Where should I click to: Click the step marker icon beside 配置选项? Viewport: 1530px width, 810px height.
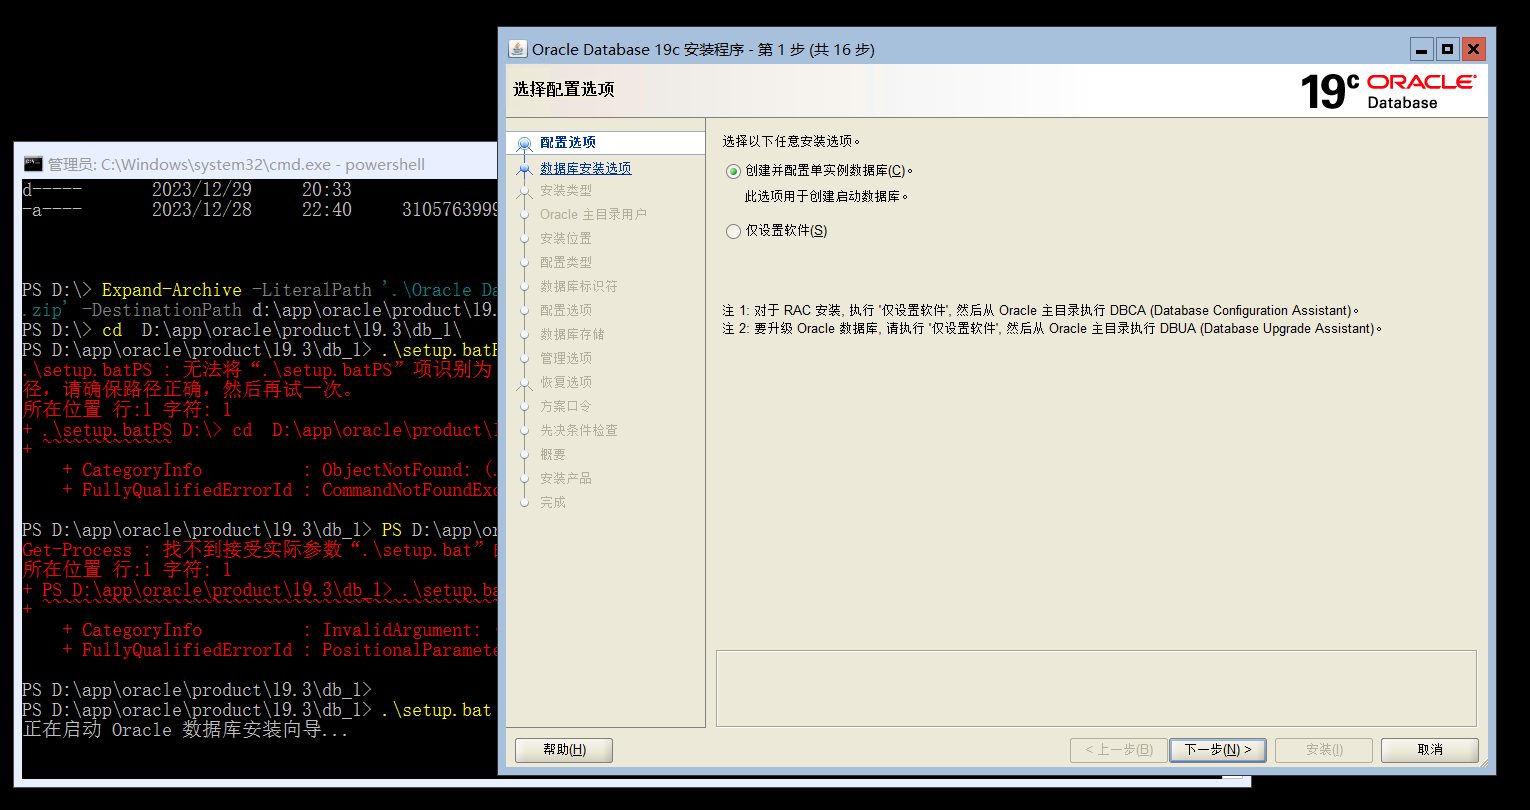pos(523,142)
